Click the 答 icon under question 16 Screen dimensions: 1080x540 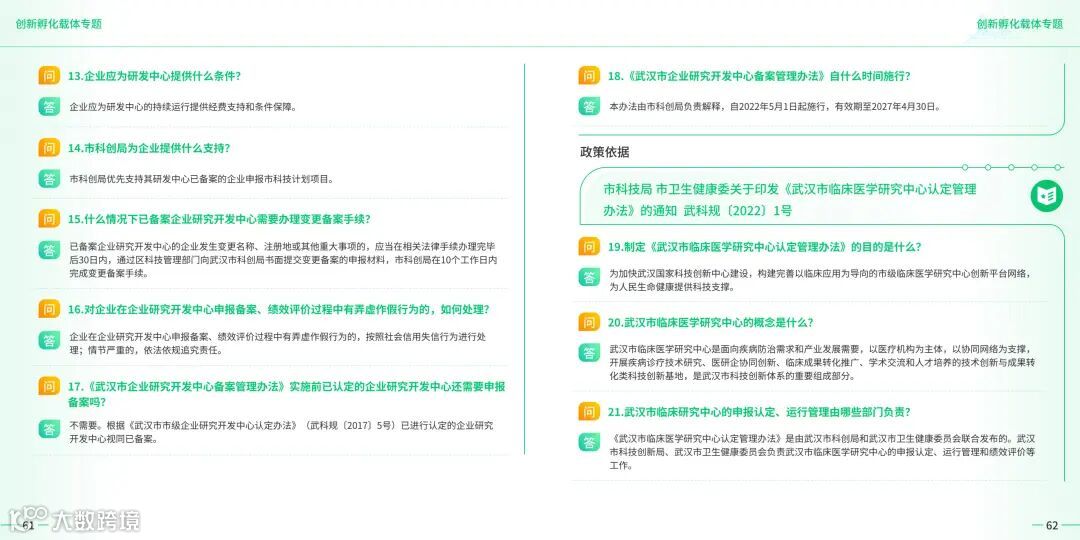pyautogui.click(x=49, y=340)
